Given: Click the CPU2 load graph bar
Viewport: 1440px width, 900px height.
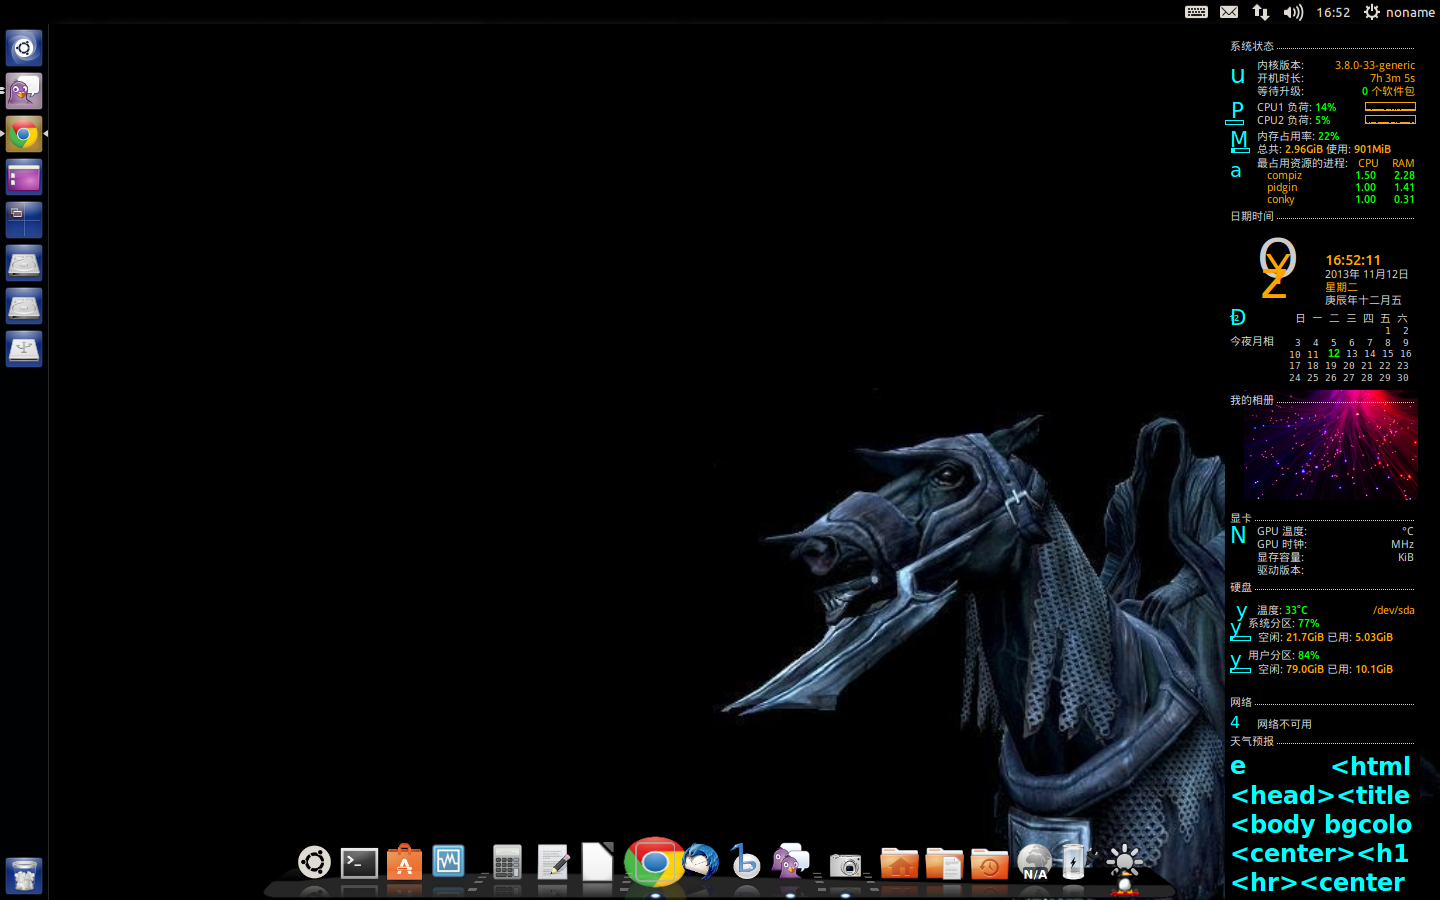Looking at the screenshot, I should point(1390,120).
